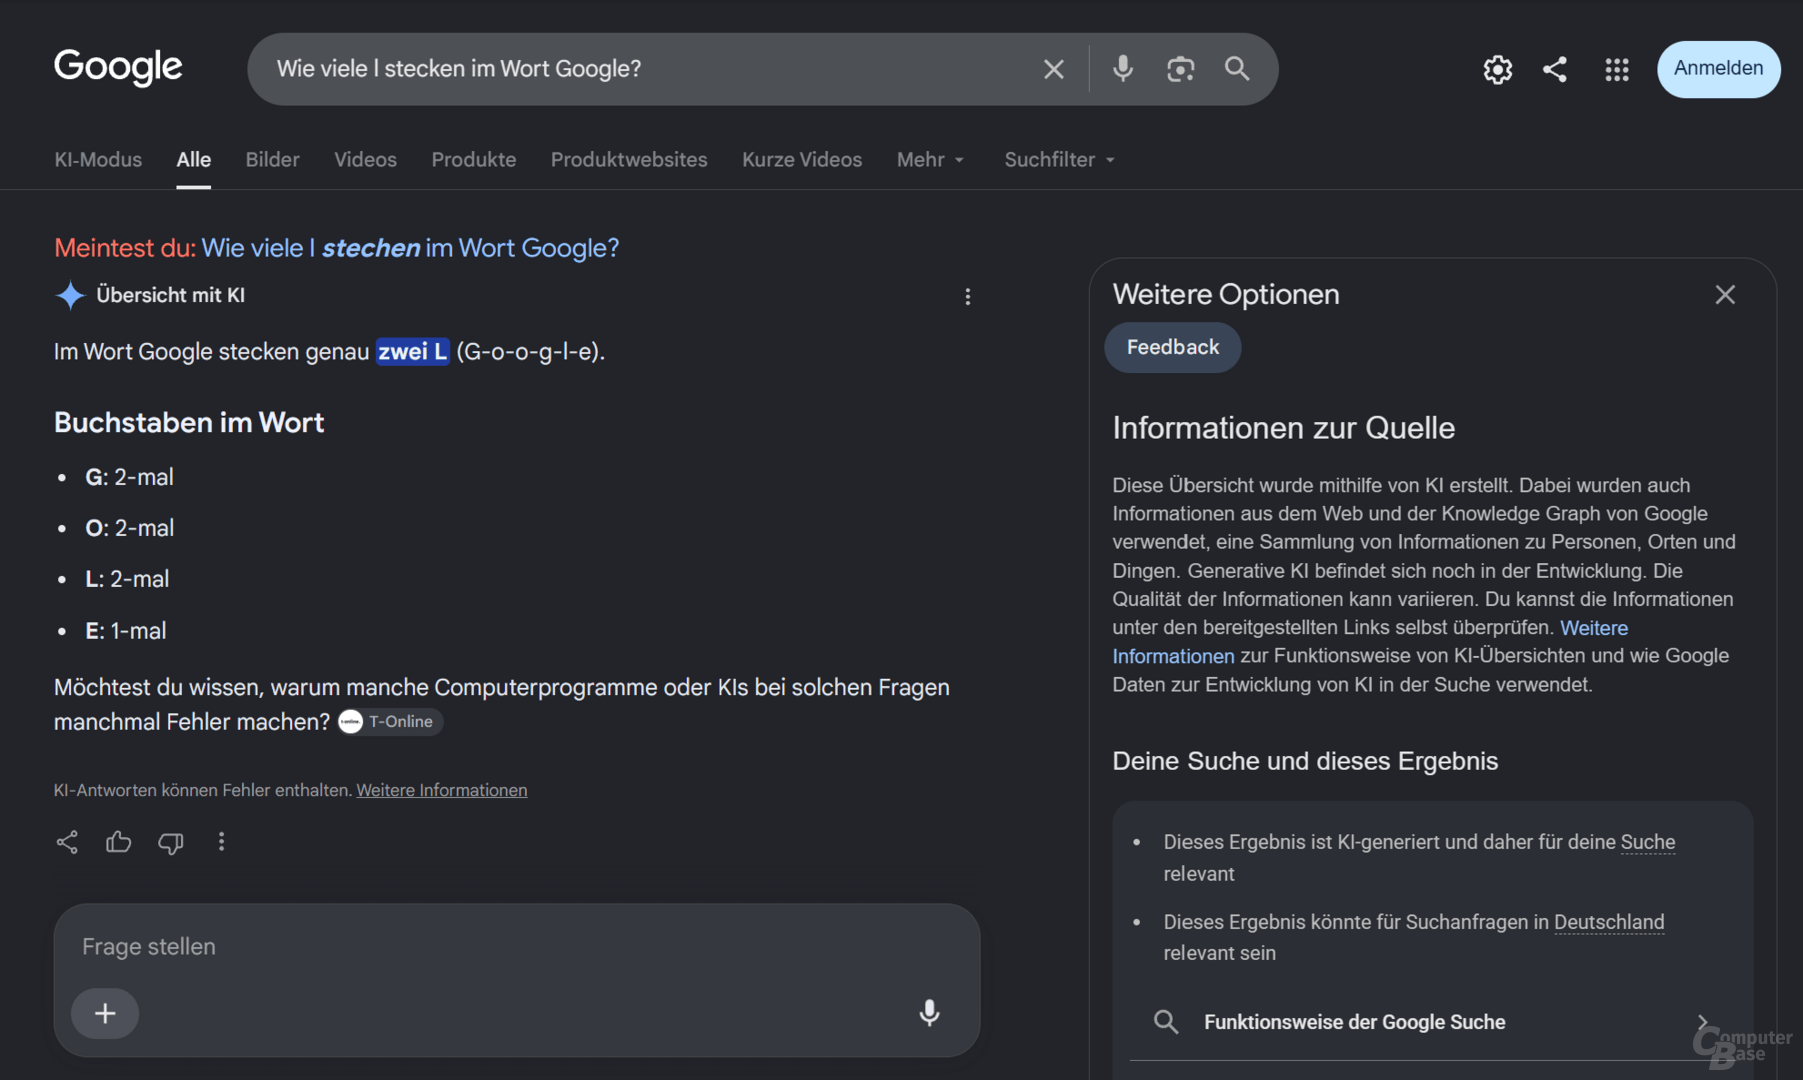Image resolution: width=1803 pixels, height=1080 pixels.
Task: Go to the Produkte tab
Action: click(x=474, y=160)
